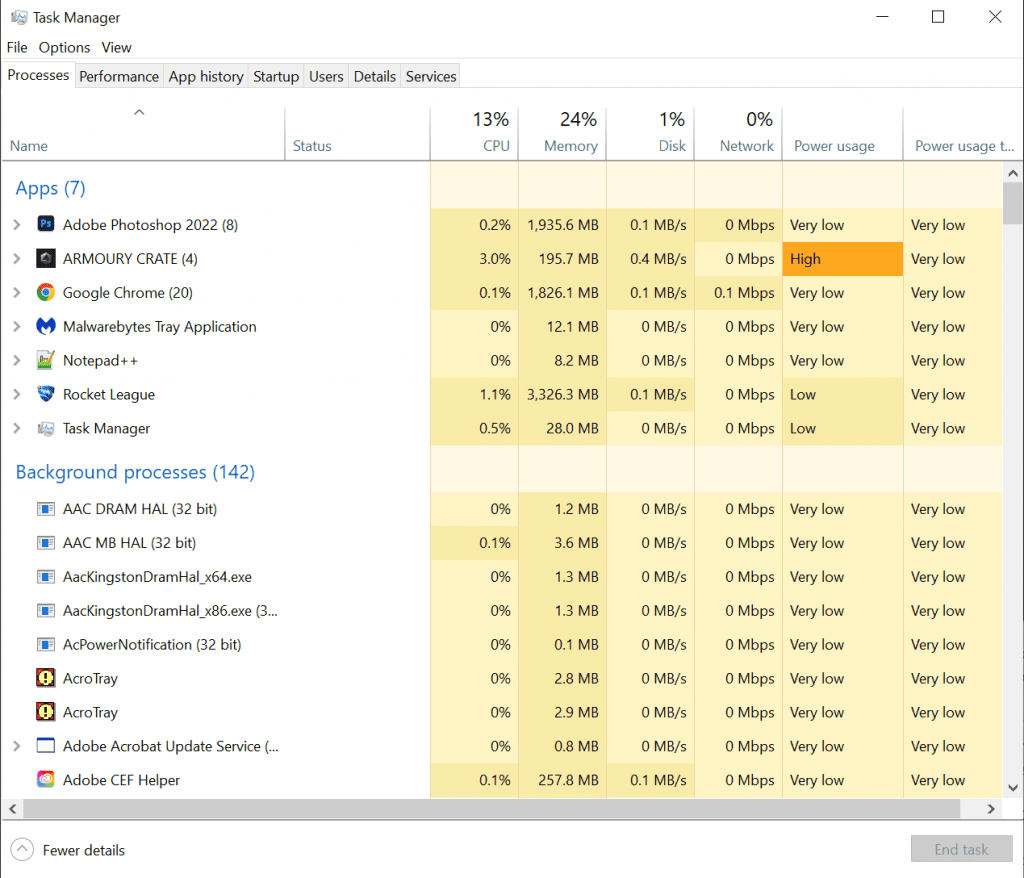The width and height of the screenshot is (1024, 878).
Task: Expand the Notepad++ process row
Action: 17,361
